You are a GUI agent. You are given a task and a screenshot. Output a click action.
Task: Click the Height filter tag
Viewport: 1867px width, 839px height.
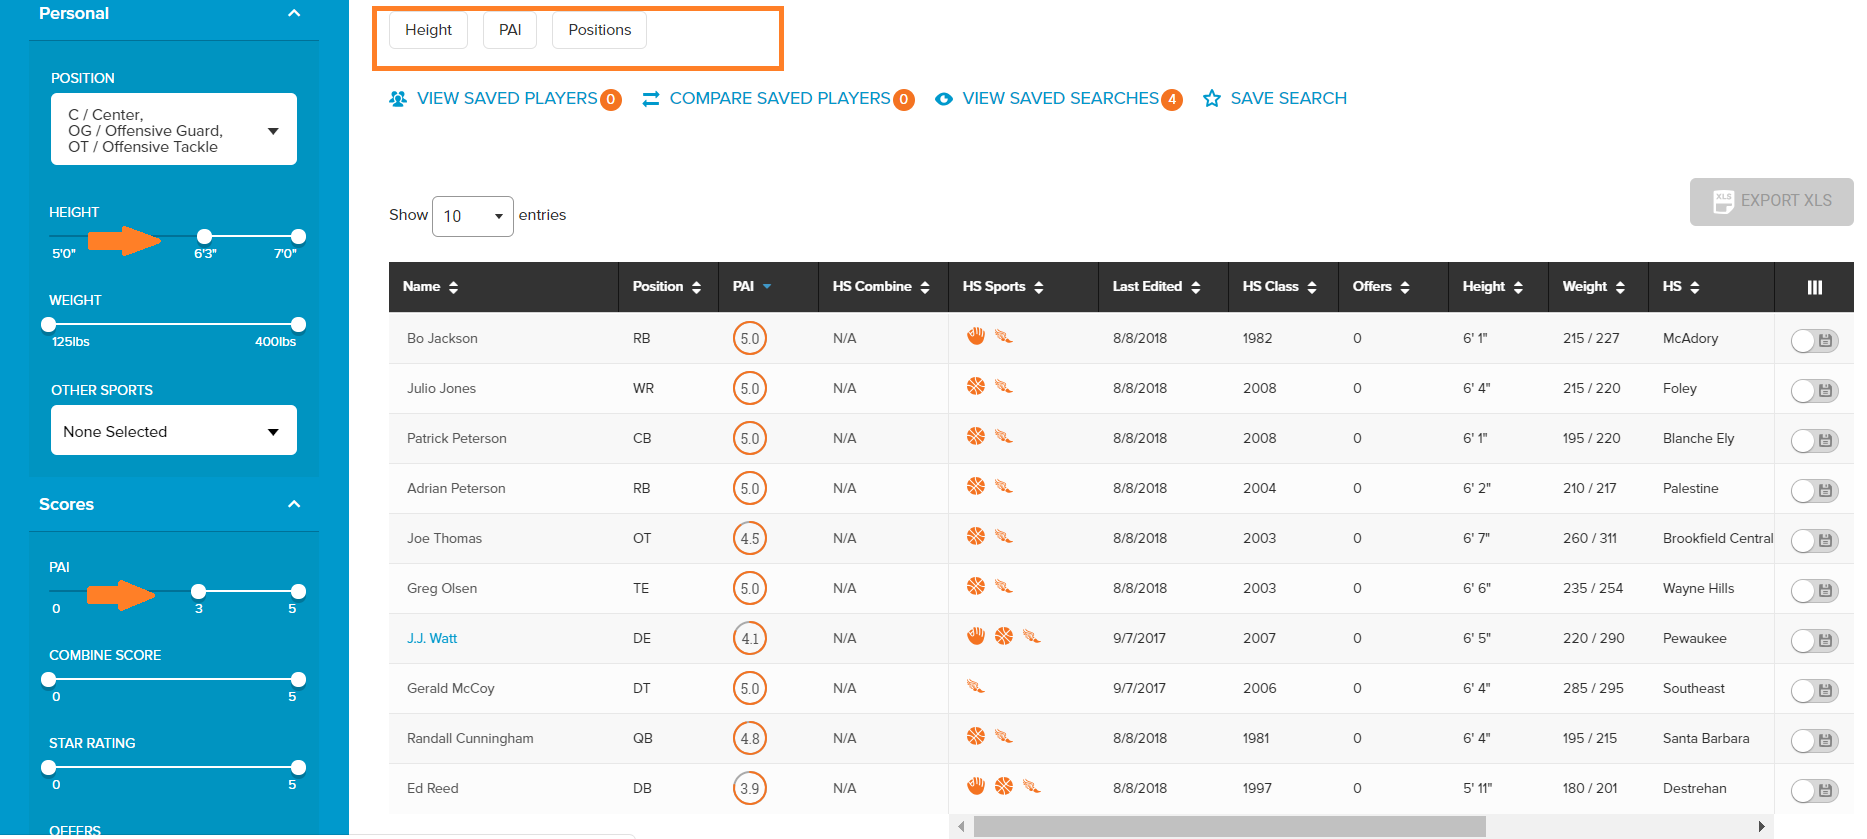click(x=429, y=30)
